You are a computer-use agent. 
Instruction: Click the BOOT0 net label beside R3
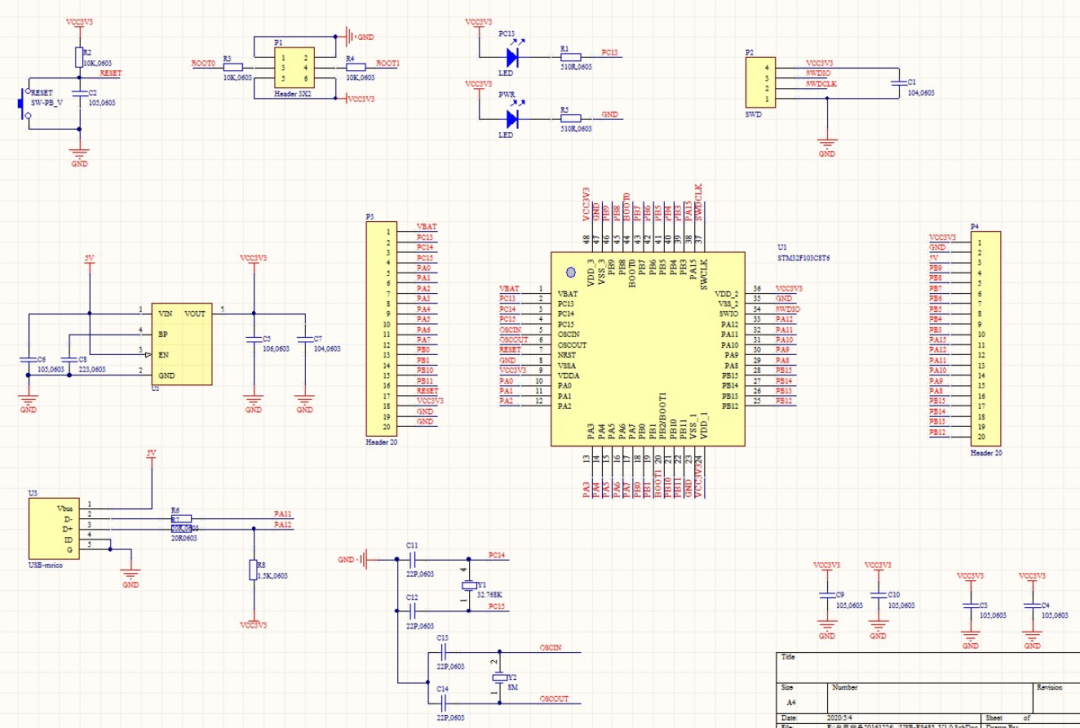click(x=203, y=63)
